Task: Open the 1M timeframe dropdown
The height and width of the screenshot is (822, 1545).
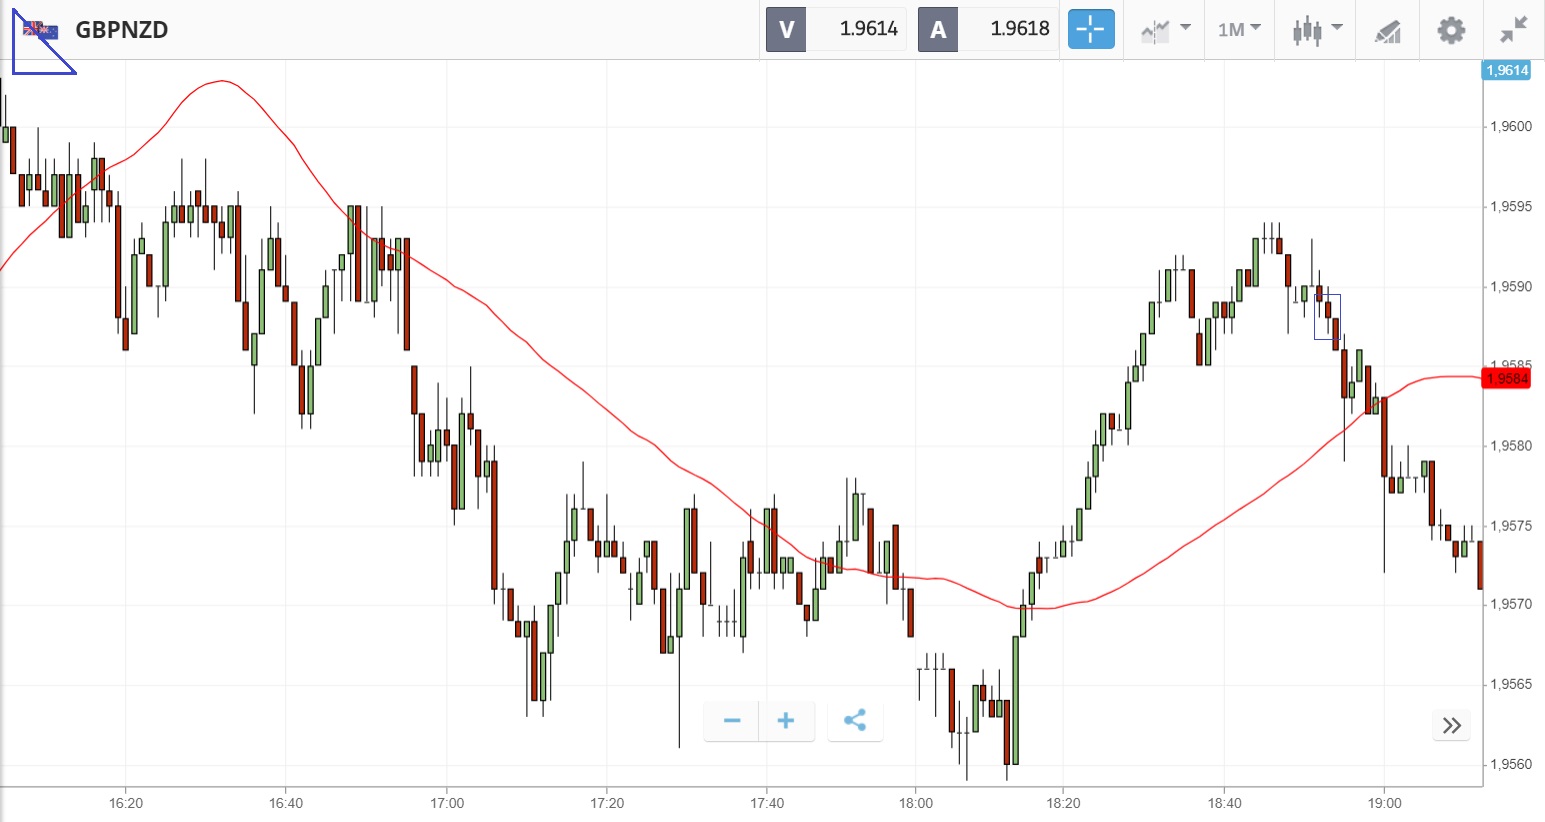Action: click(x=1239, y=30)
